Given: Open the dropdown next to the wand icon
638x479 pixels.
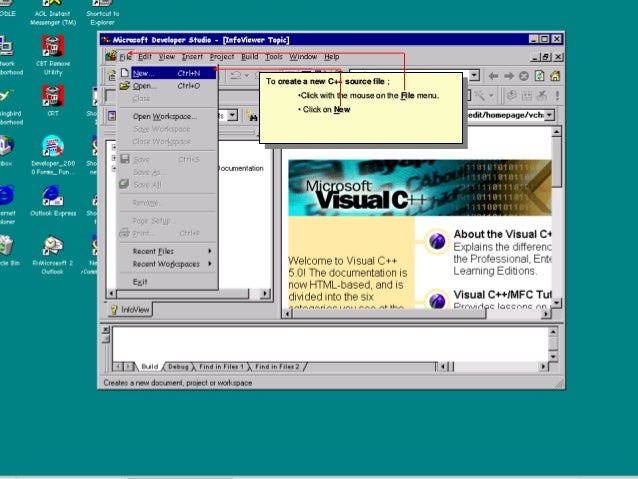Looking at the screenshot, I should point(491,96).
